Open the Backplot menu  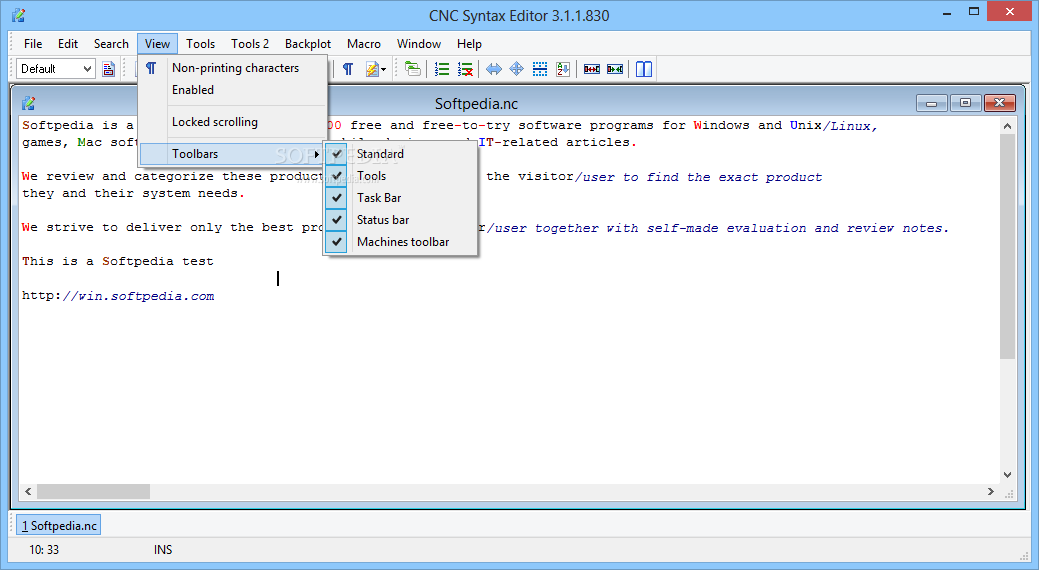click(x=308, y=44)
